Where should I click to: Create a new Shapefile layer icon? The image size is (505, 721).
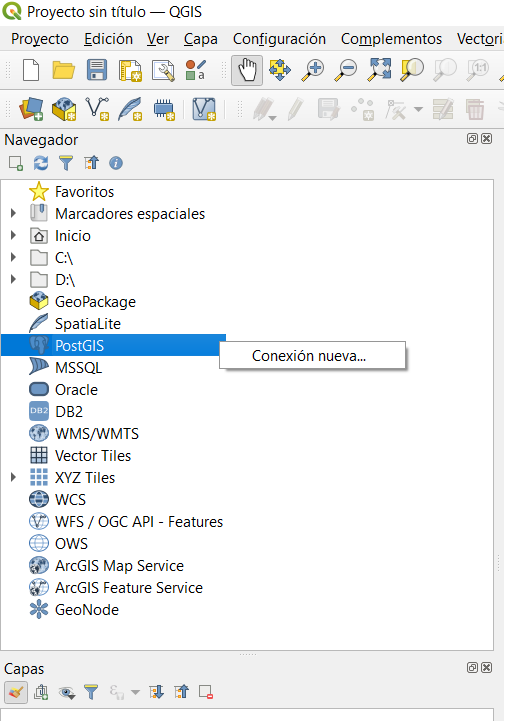[x=98, y=109]
